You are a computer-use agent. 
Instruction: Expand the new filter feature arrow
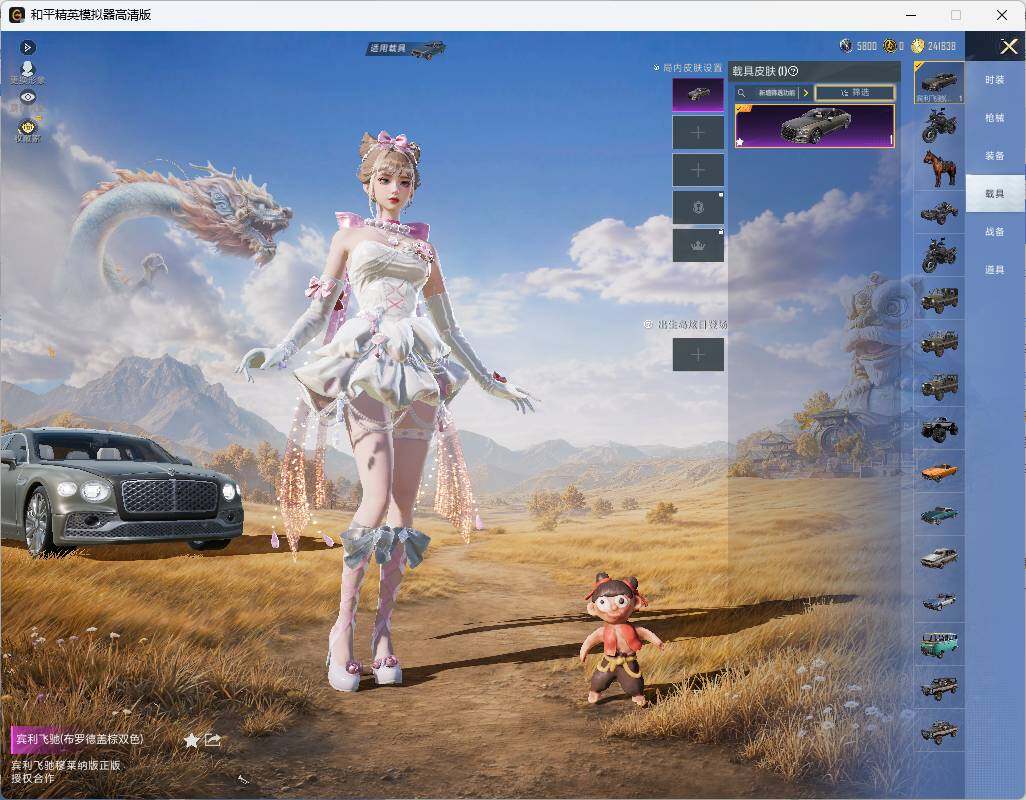[805, 93]
